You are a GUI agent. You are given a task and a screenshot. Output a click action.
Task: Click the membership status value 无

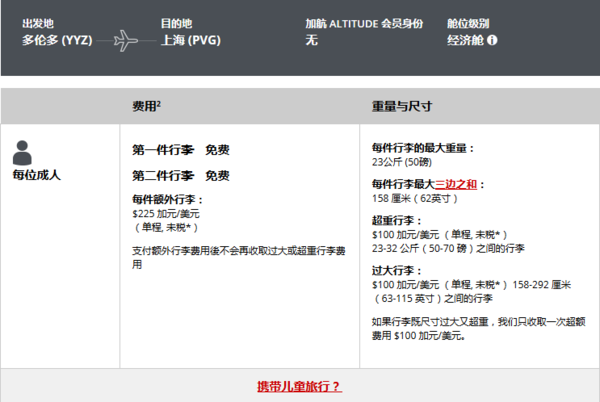[x=311, y=41]
